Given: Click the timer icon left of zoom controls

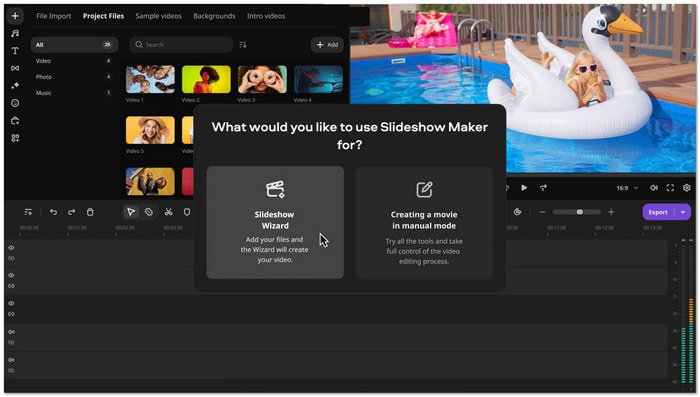Looking at the screenshot, I should click(x=517, y=212).
